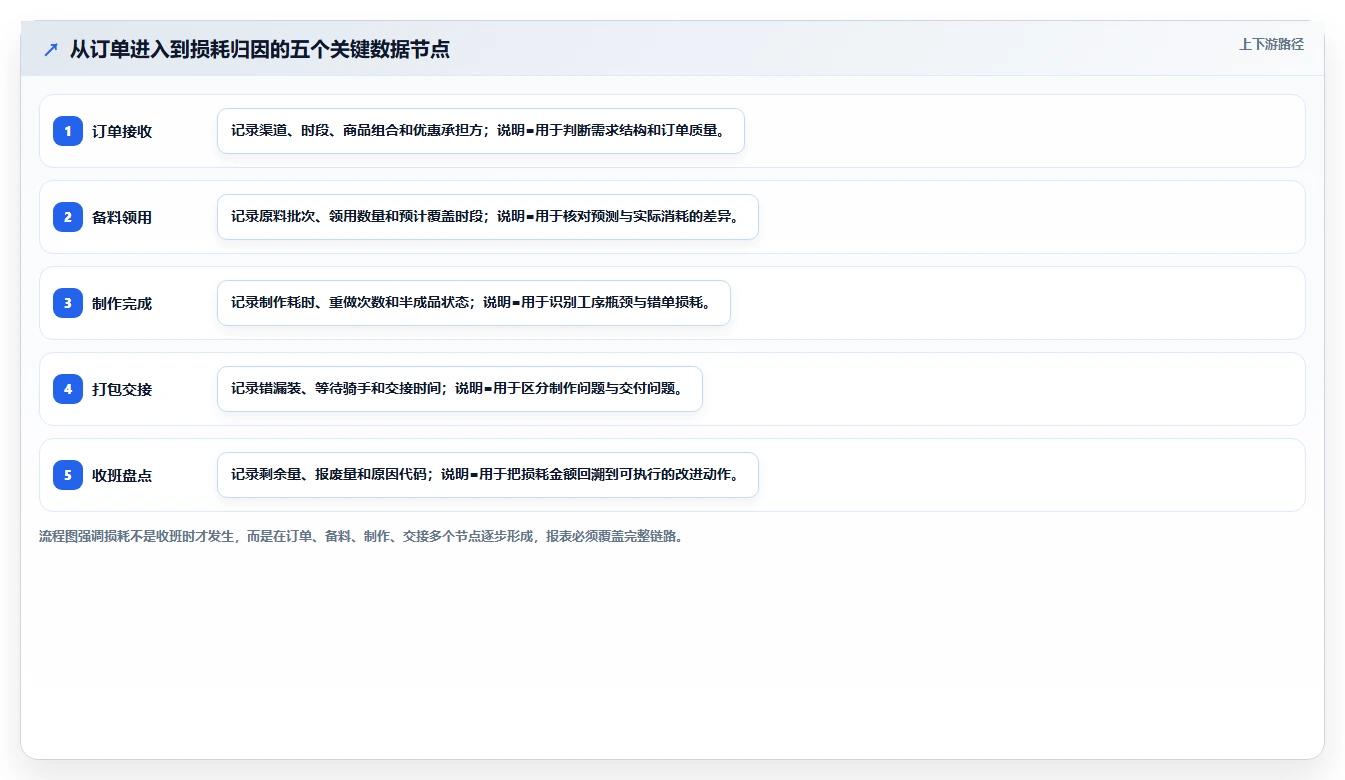Click step number 2 badge
Image resolution: width=1345 pixels, height=780 pixels.
68,217
